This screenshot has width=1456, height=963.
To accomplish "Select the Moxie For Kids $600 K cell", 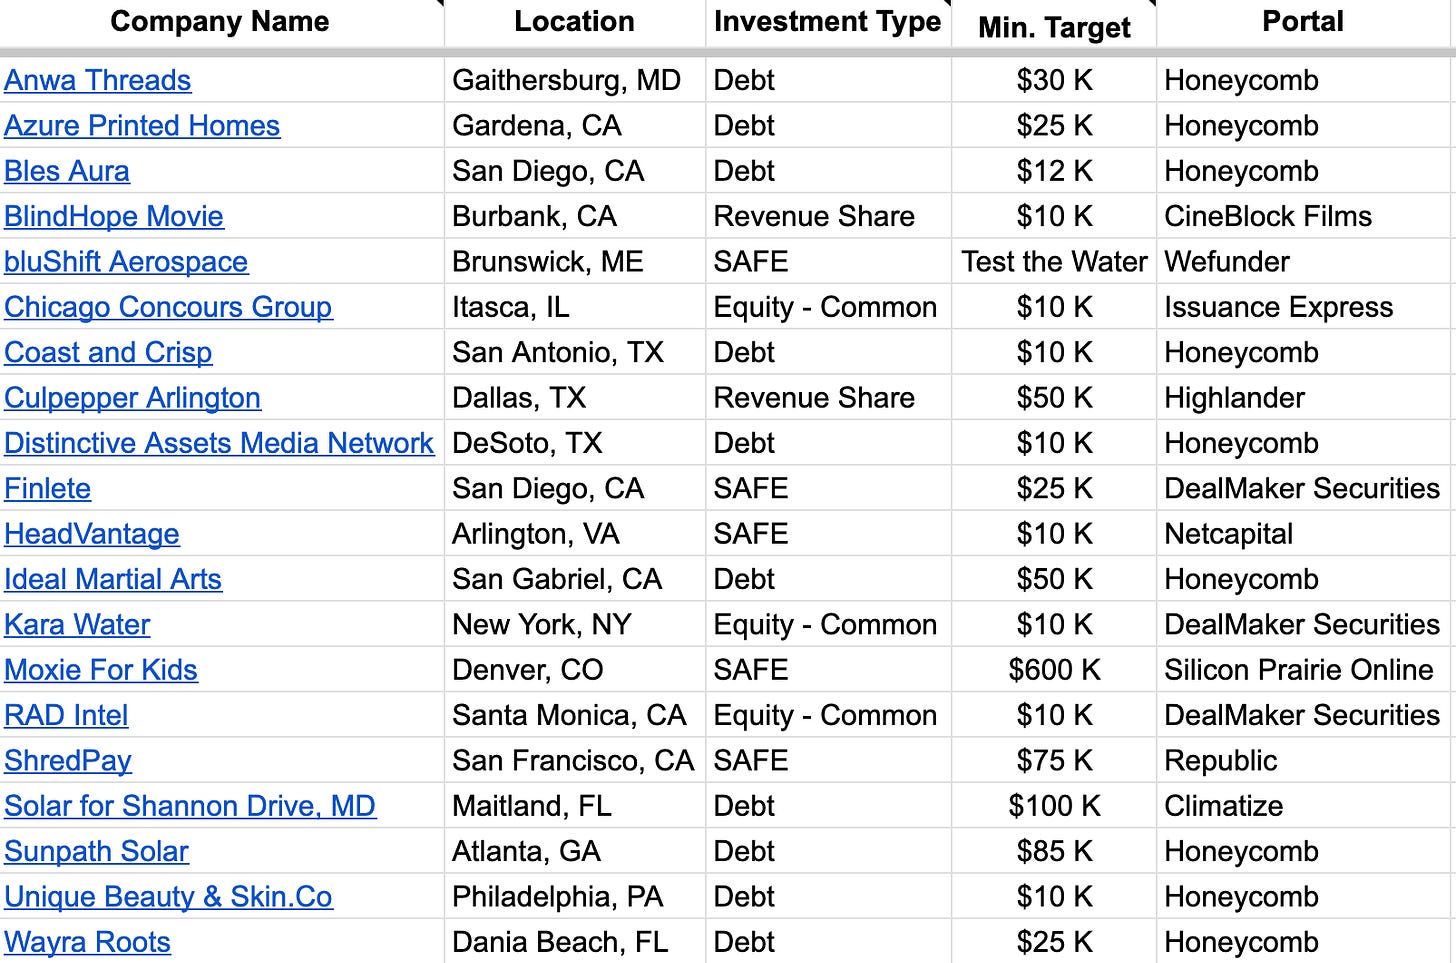I will pyautogui.click(x=1054, y=670).
